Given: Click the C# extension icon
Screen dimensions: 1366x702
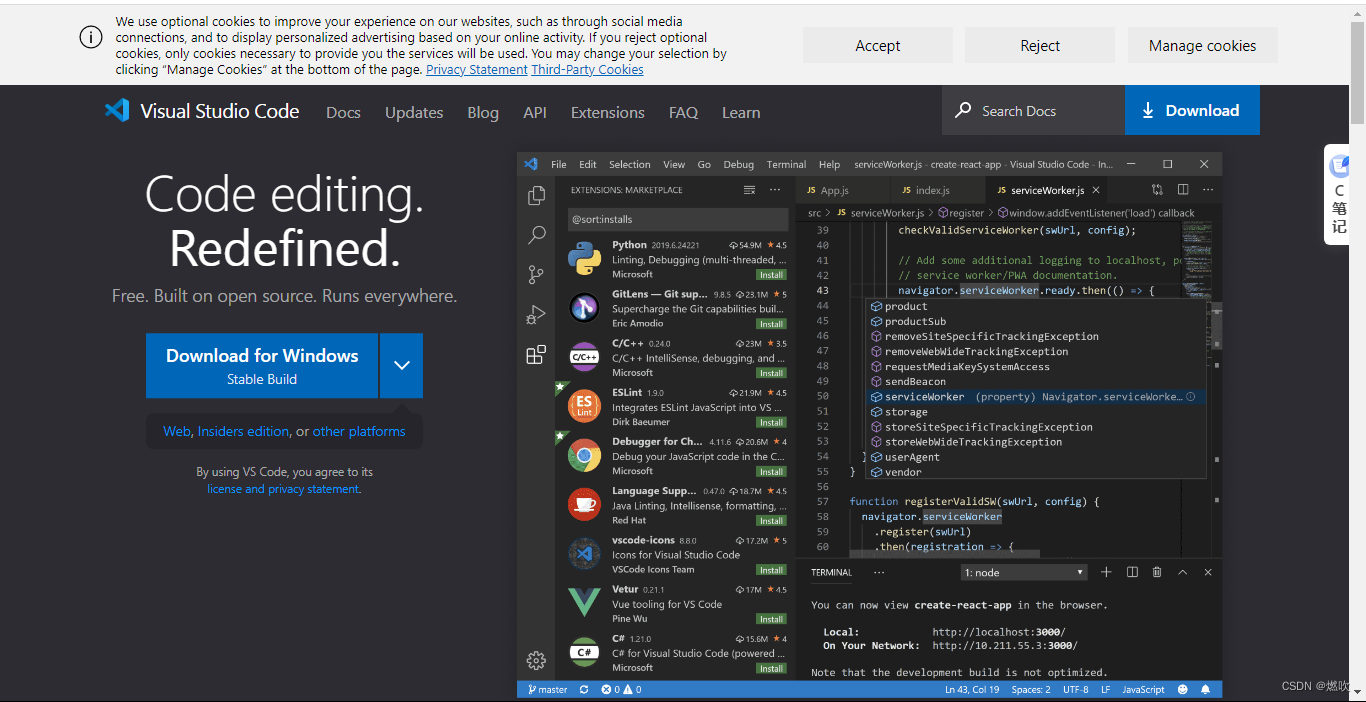Looking at the screenshot, I should [x=584, y=652].
